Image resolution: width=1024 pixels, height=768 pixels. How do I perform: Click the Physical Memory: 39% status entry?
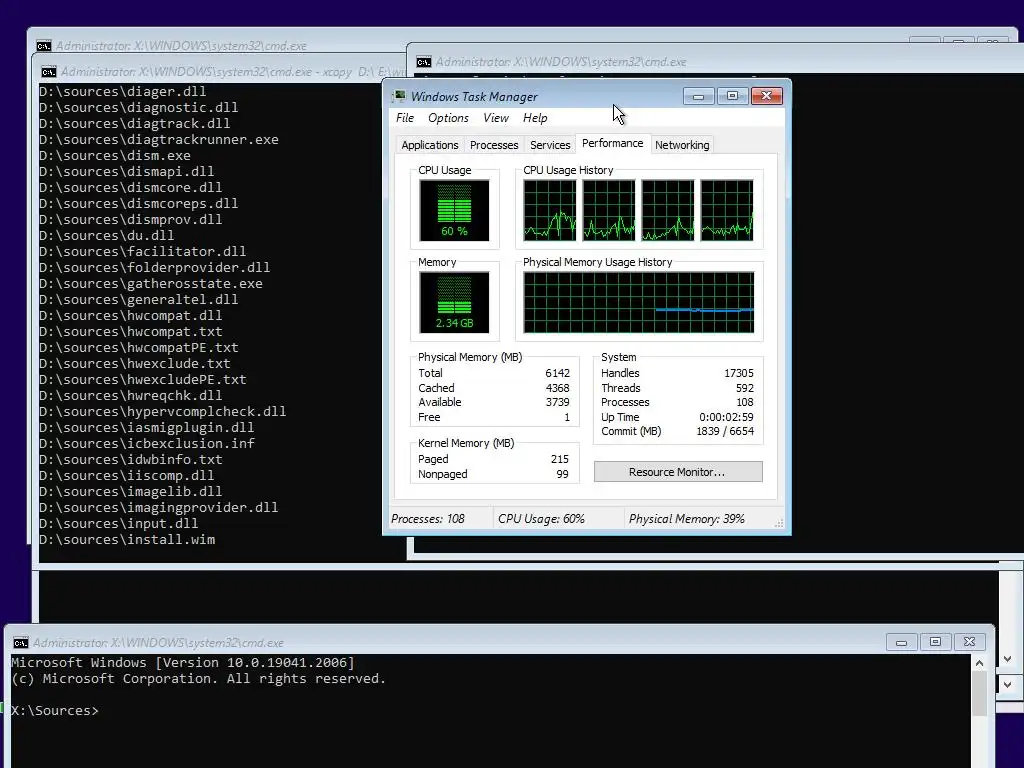tap(686, 519)
